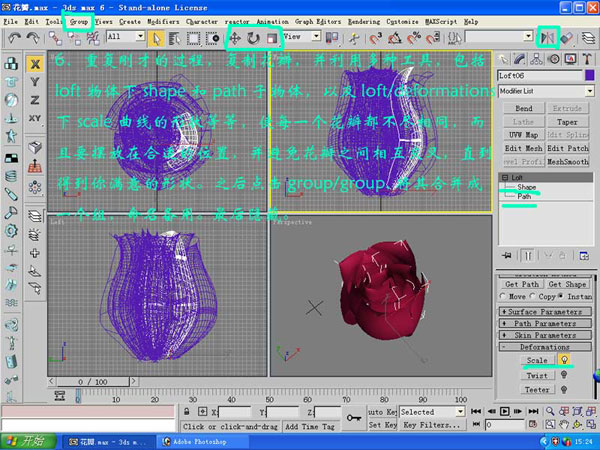Constrain to XY plane button
600x450 pixels.
(35, 118)
